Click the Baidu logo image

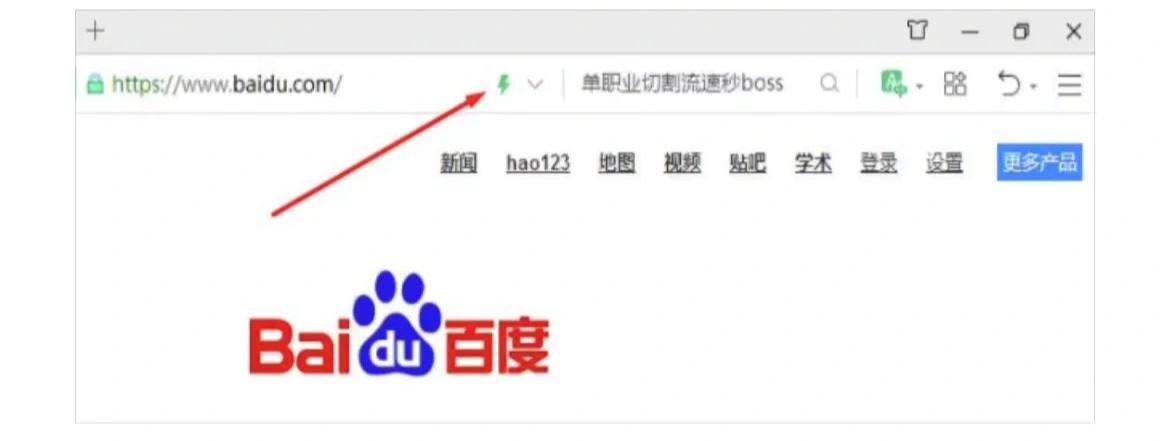coord(399,323)
